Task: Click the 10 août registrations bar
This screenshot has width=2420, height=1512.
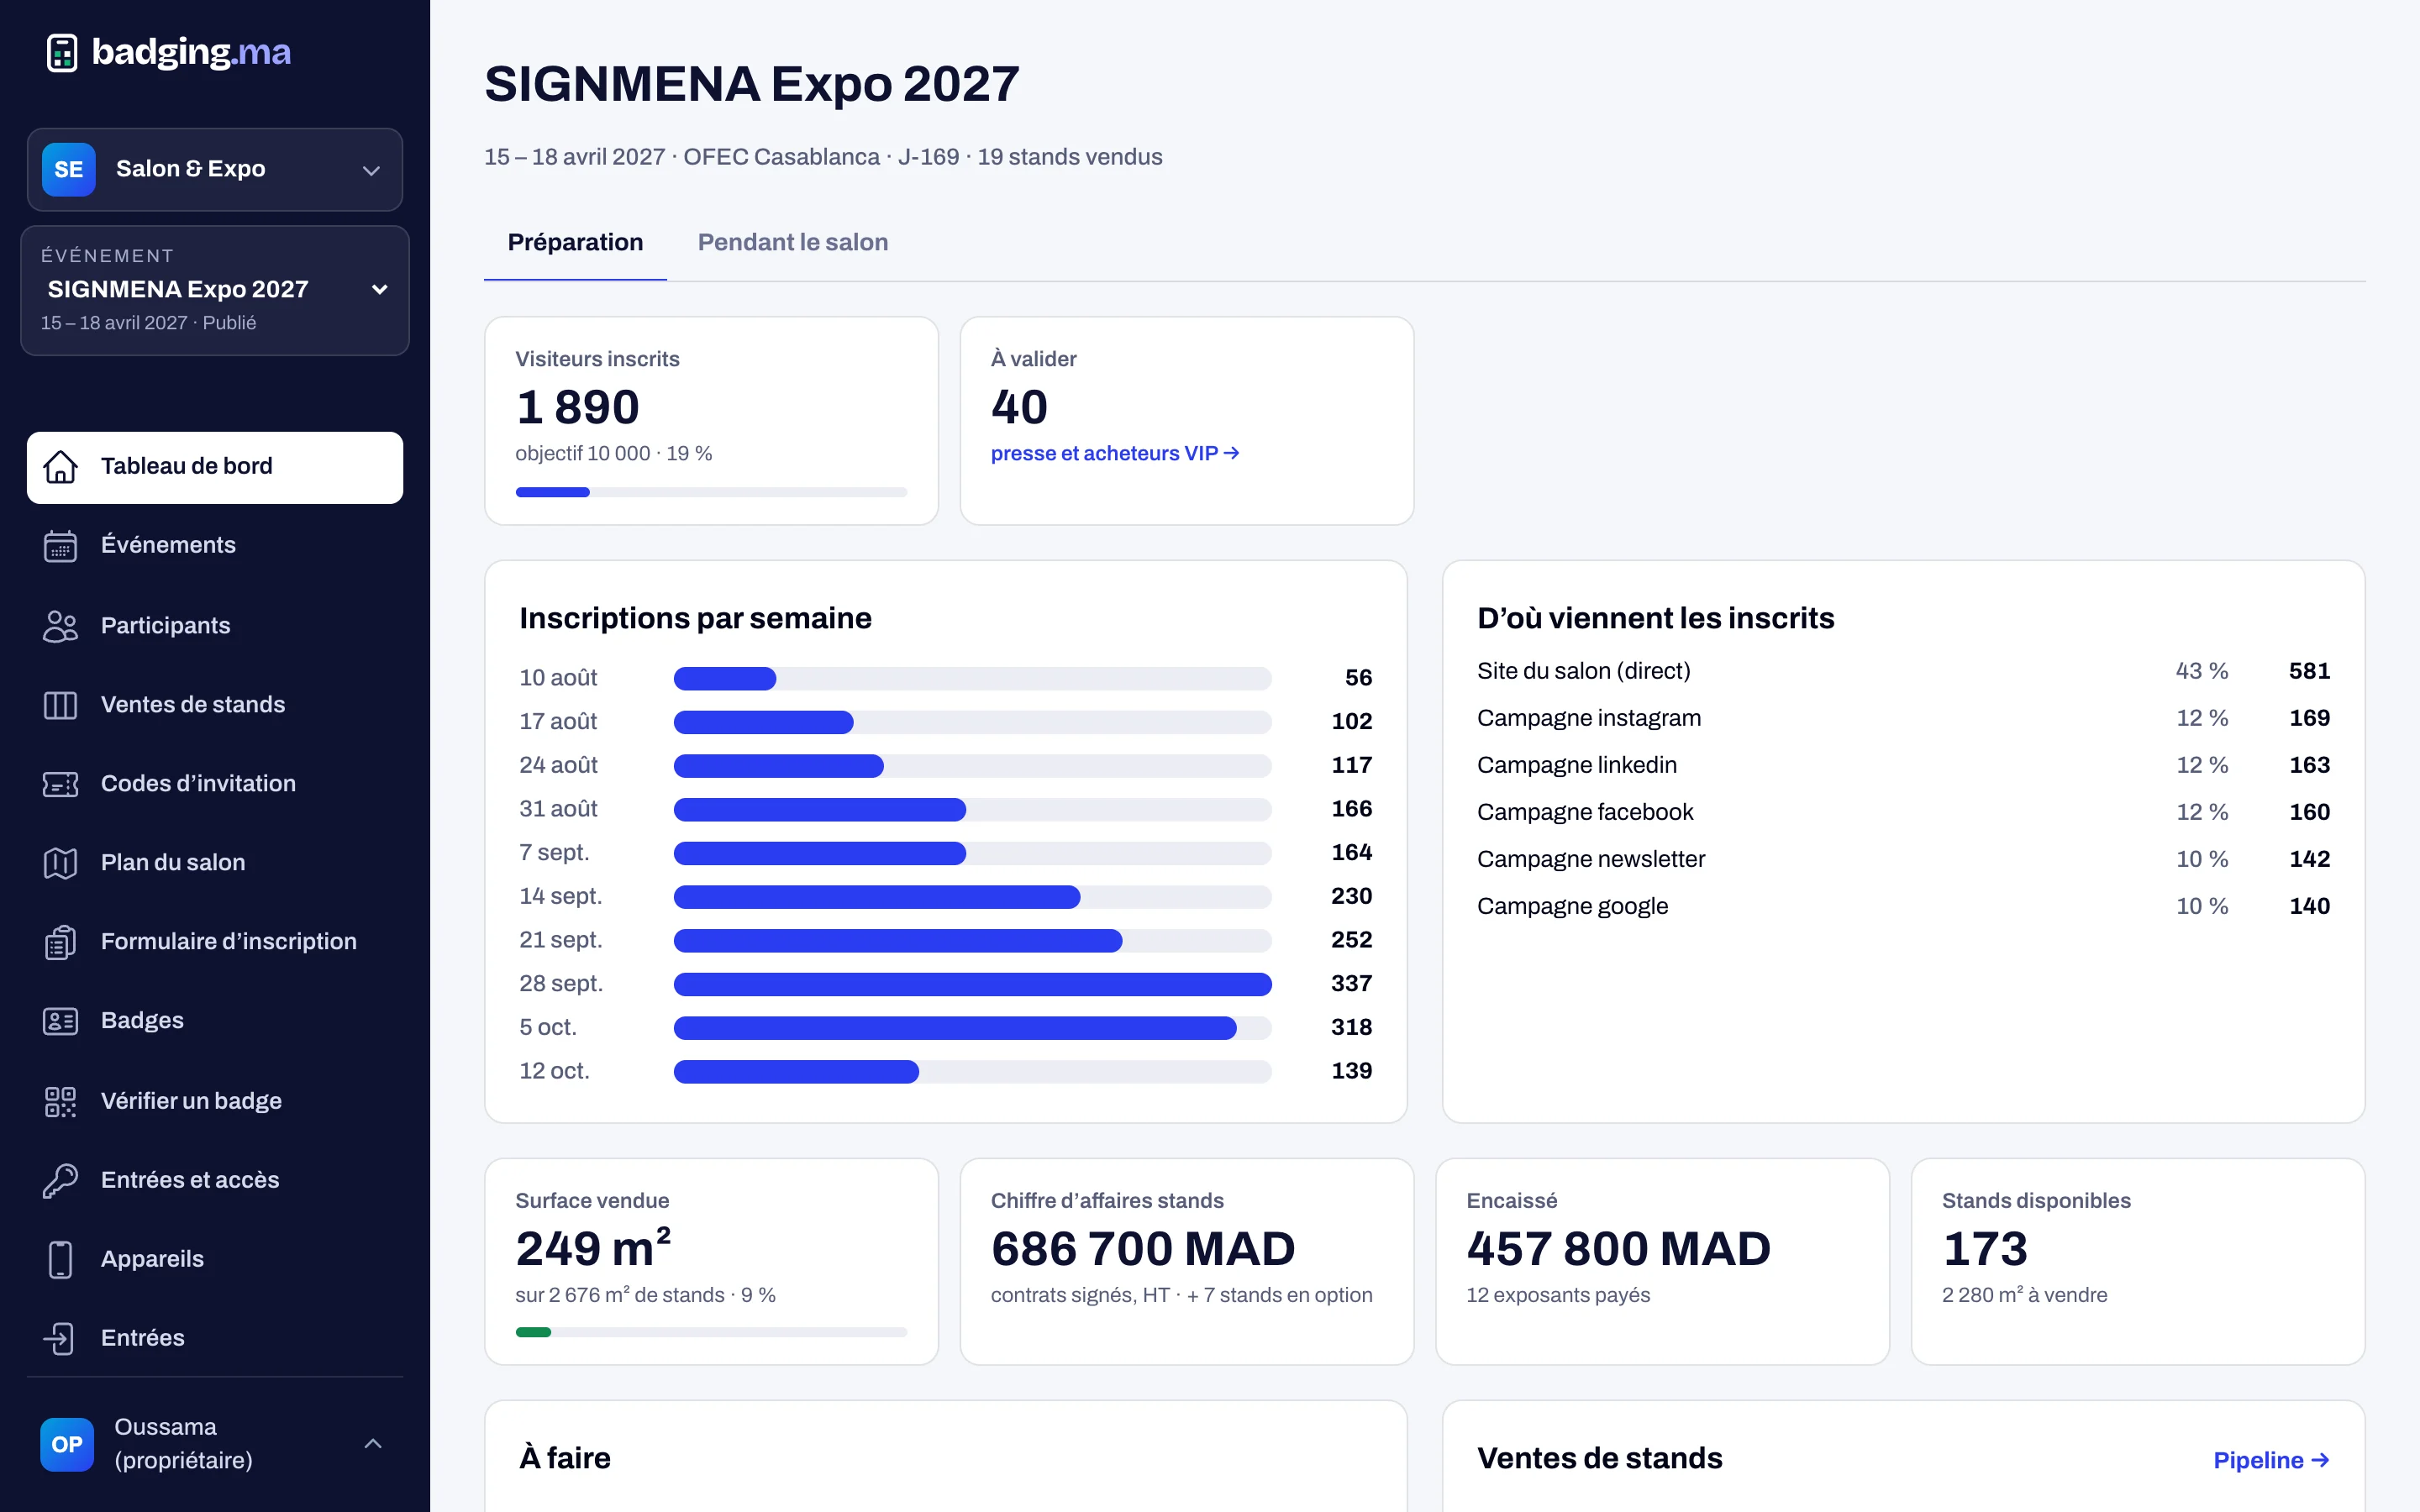Action: 972,678
